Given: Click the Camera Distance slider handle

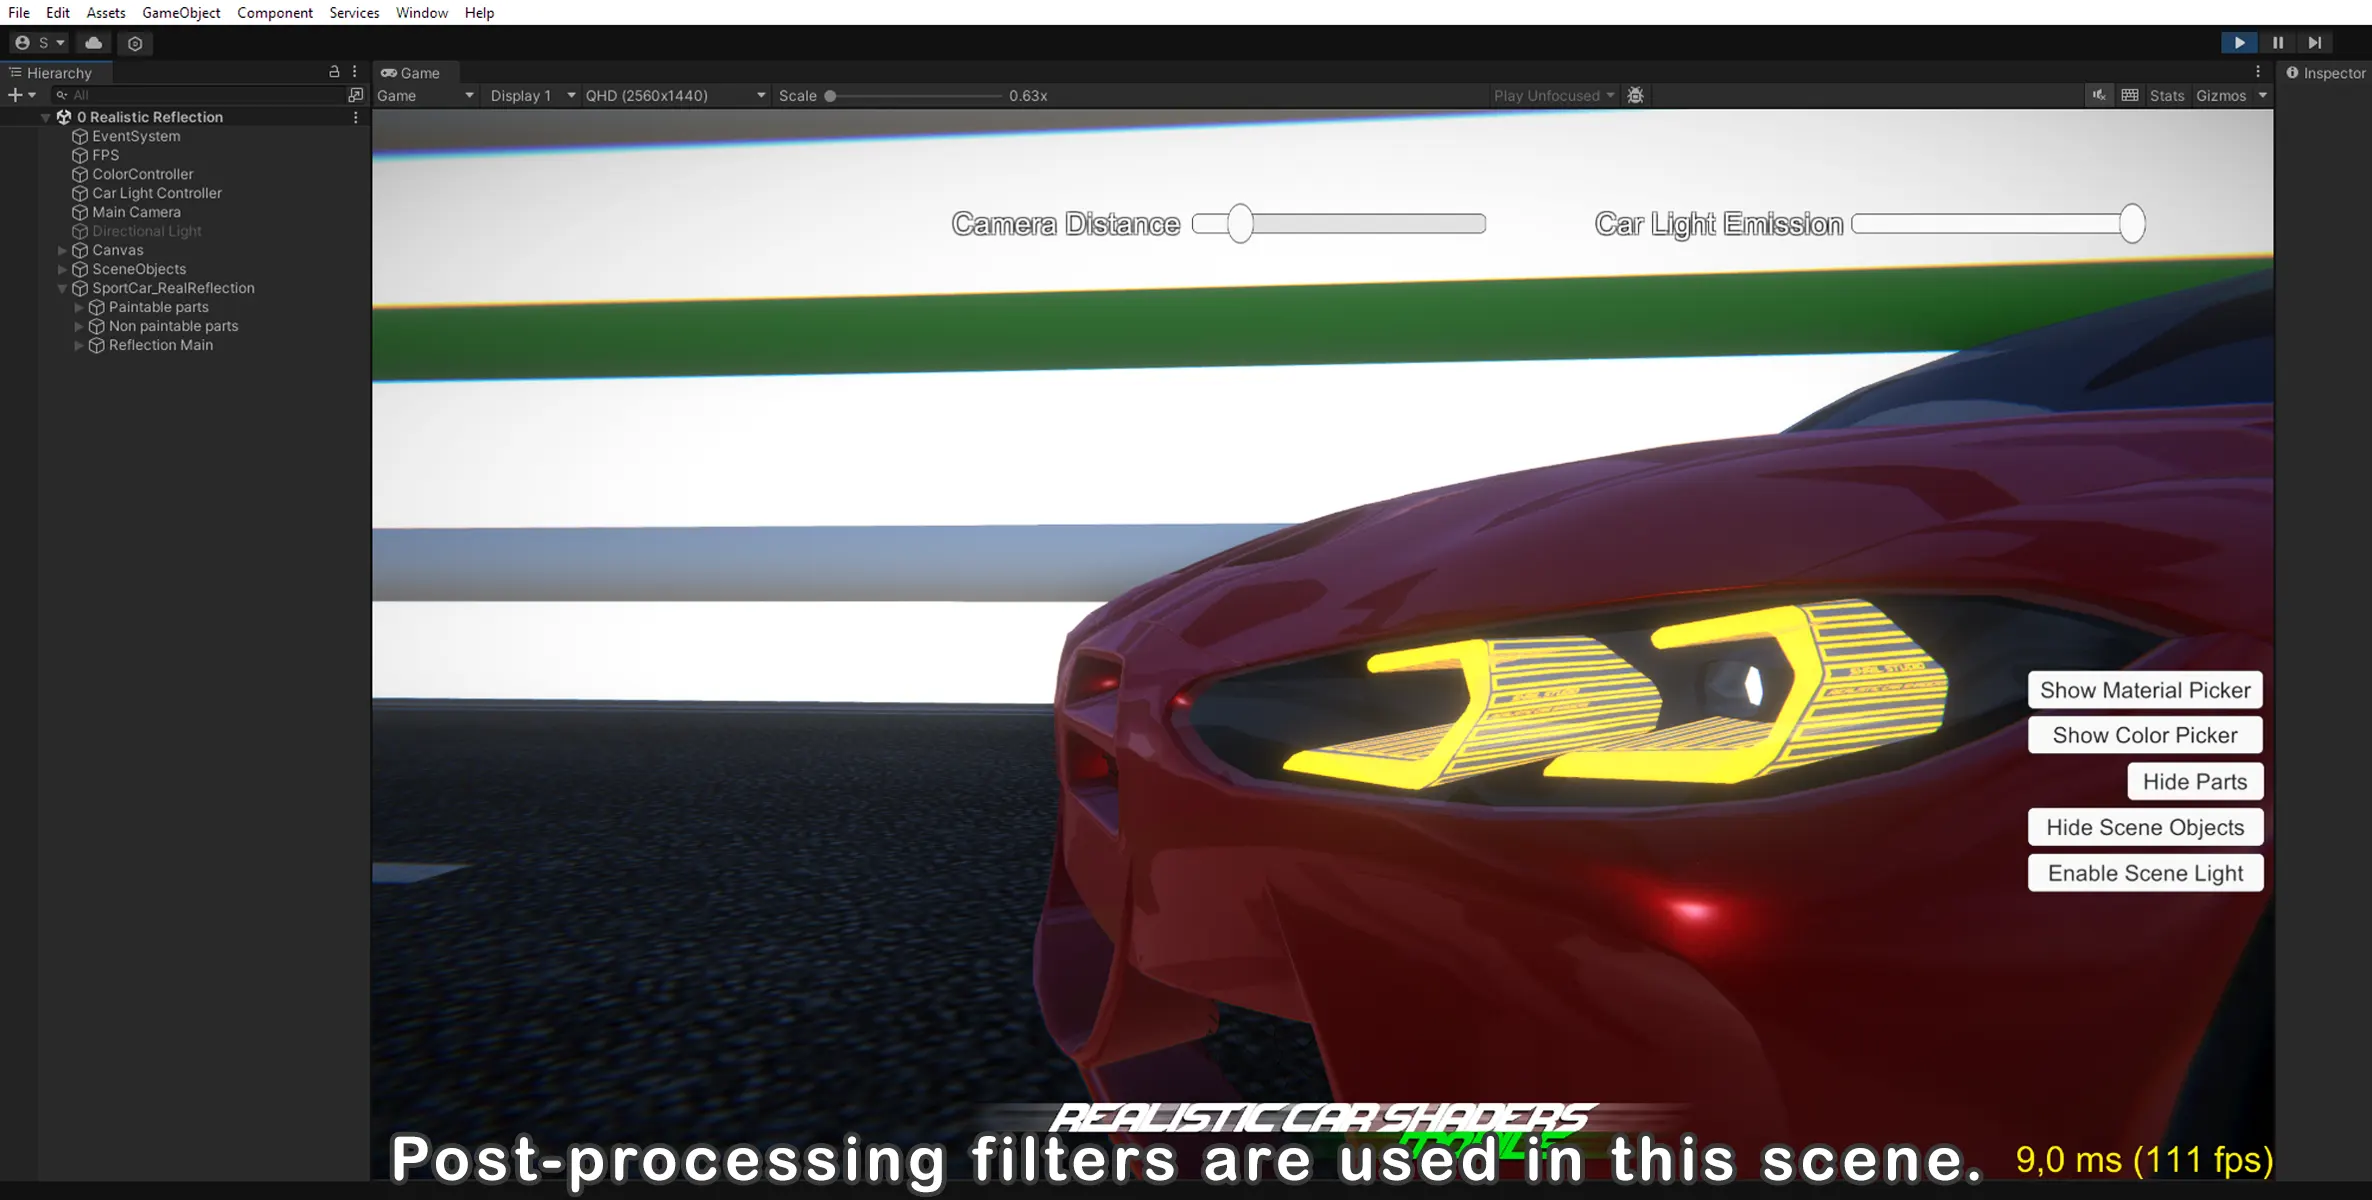Looking at the screenshot, I should [x=1240, y=223].
